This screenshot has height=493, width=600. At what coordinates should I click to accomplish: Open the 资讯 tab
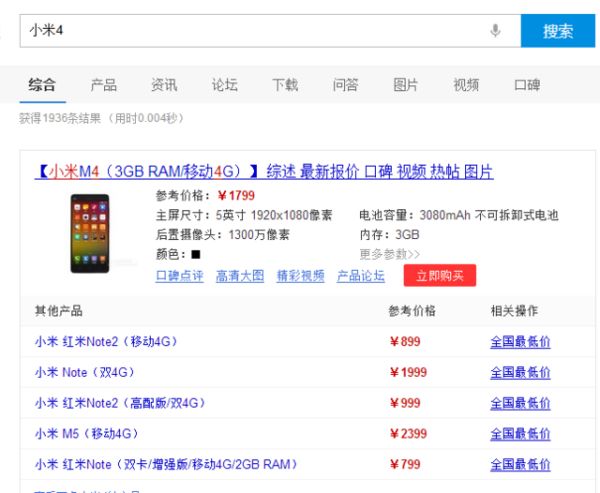point(164,85)
